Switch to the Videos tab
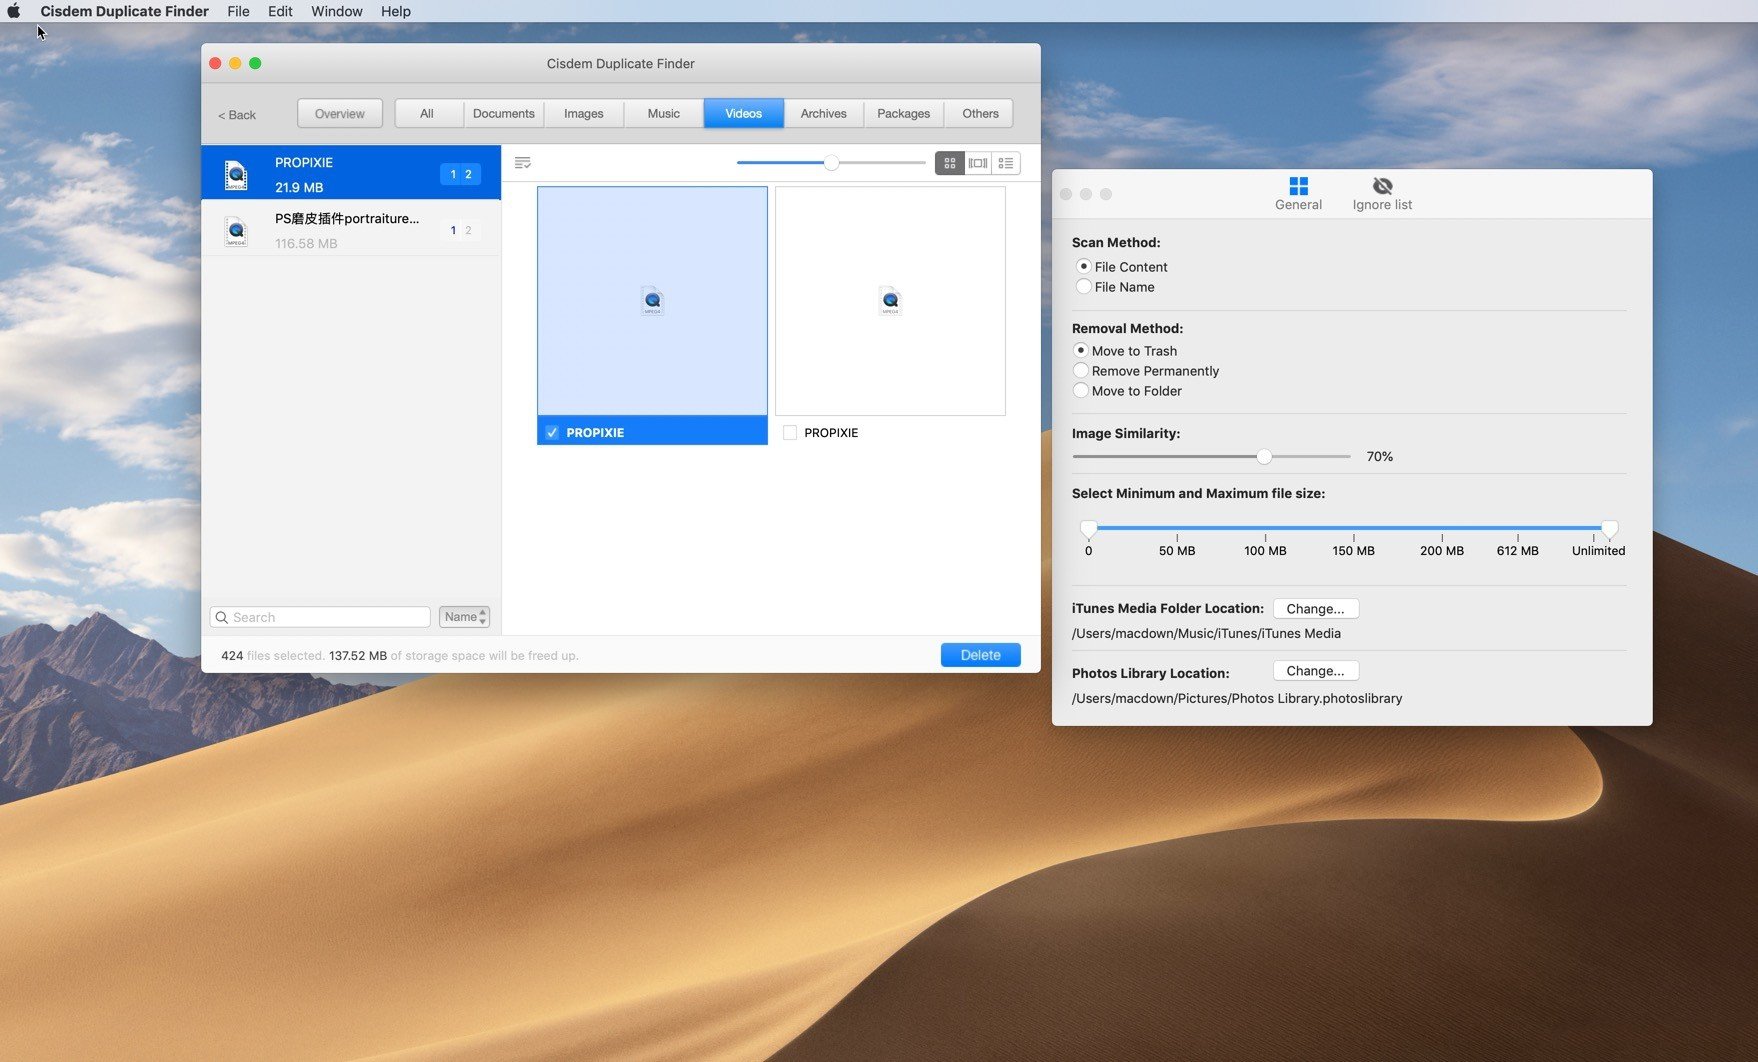1758x1062 pixels. [x=744, y=113]
